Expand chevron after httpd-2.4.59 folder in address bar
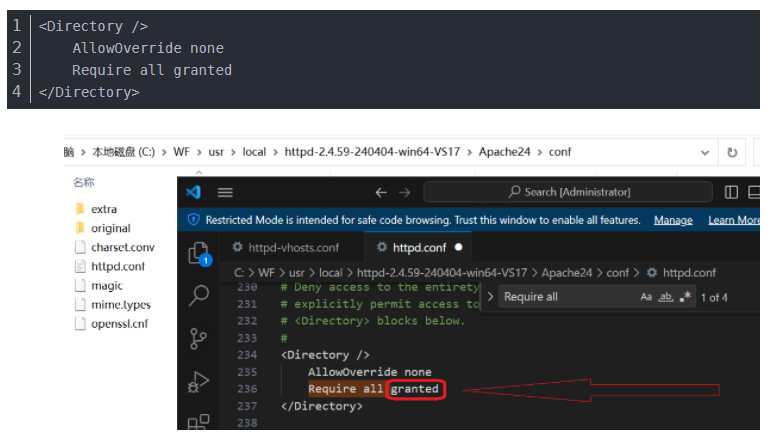 pos(470,153)
